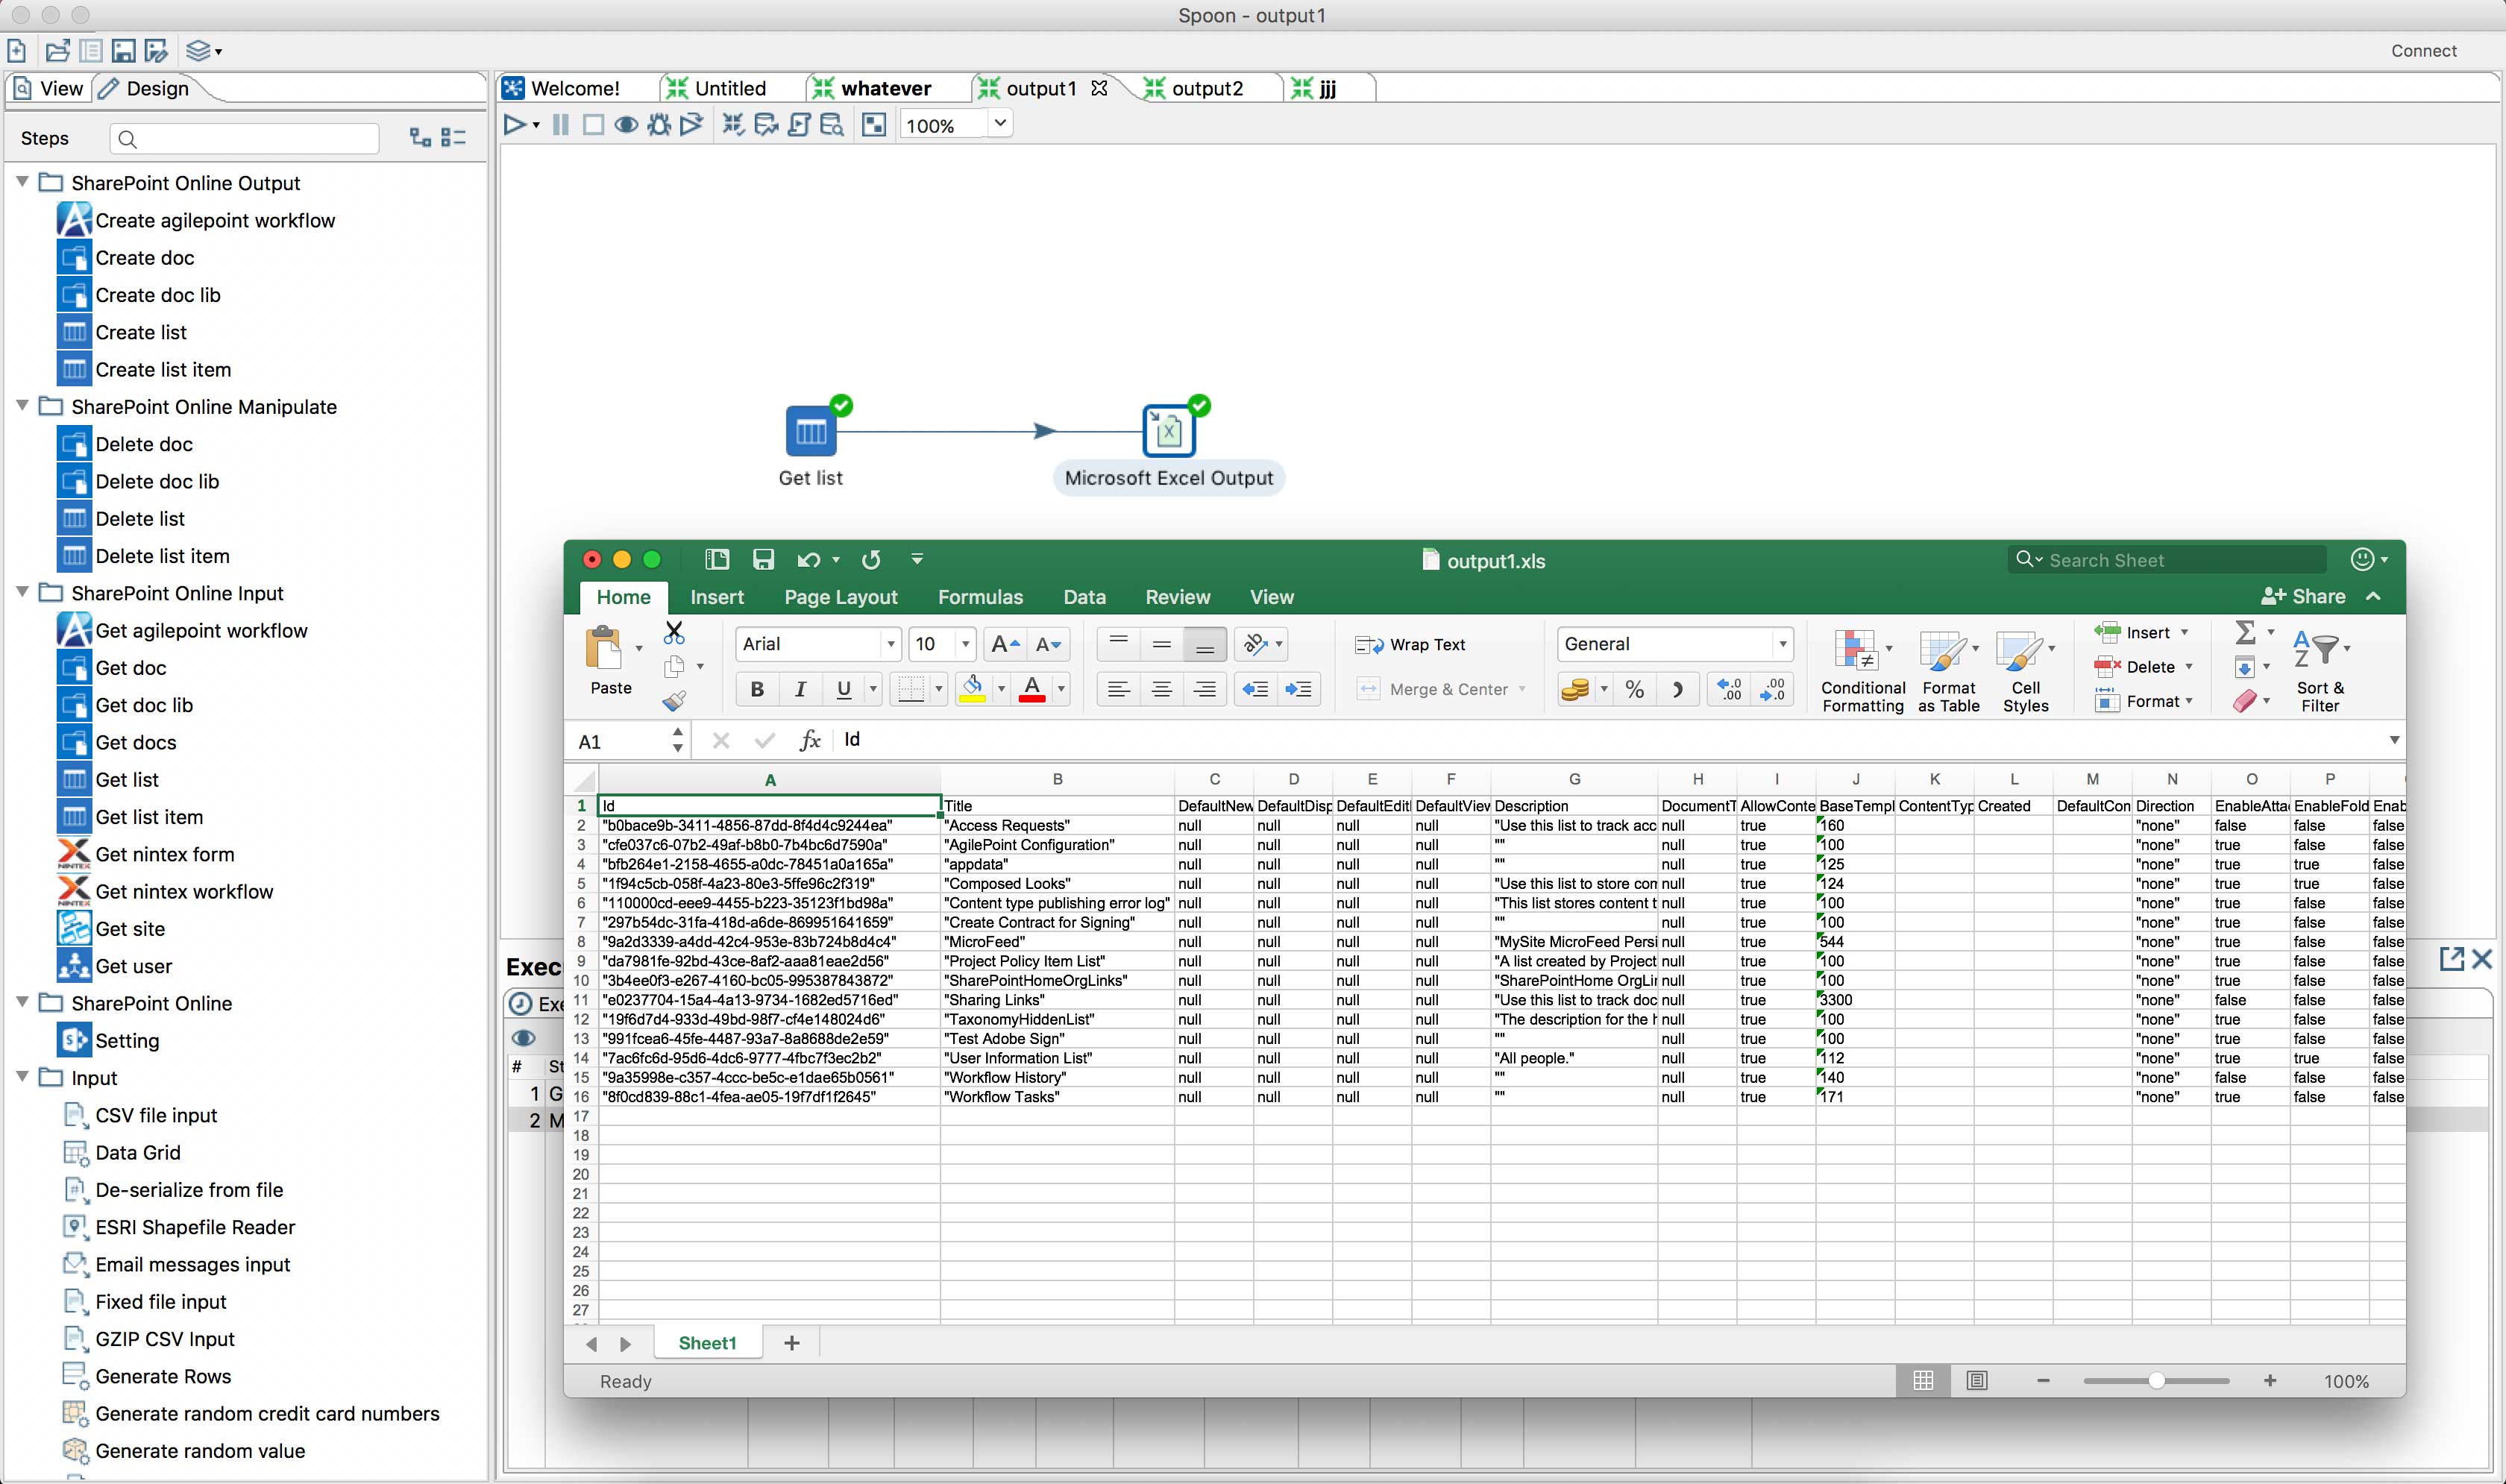Viewport: 2506px width, 1484px height.
Task: Pause the running transformation
Action: coord(560,125)
